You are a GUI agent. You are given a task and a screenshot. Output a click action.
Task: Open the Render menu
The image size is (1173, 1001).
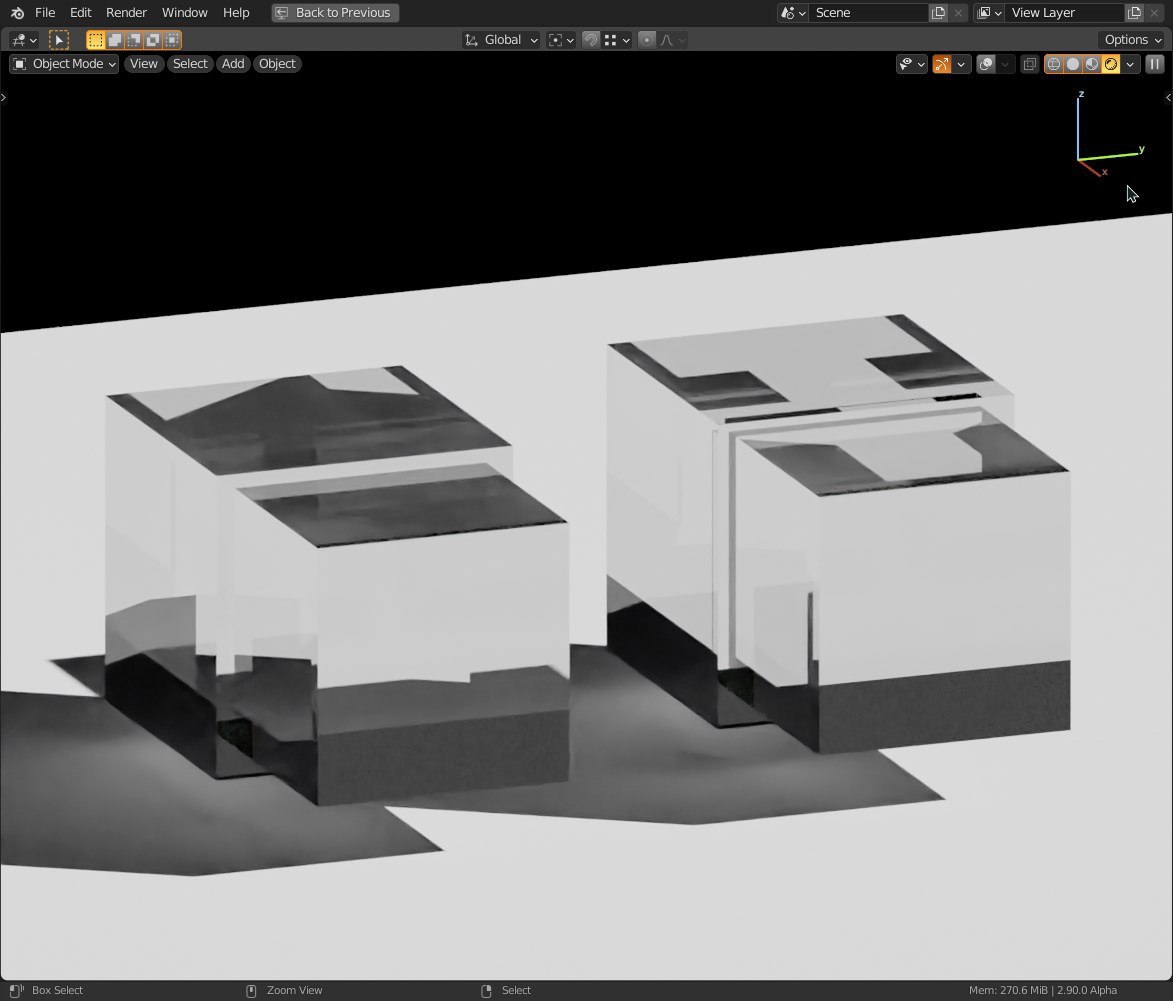tap(126, 13)
